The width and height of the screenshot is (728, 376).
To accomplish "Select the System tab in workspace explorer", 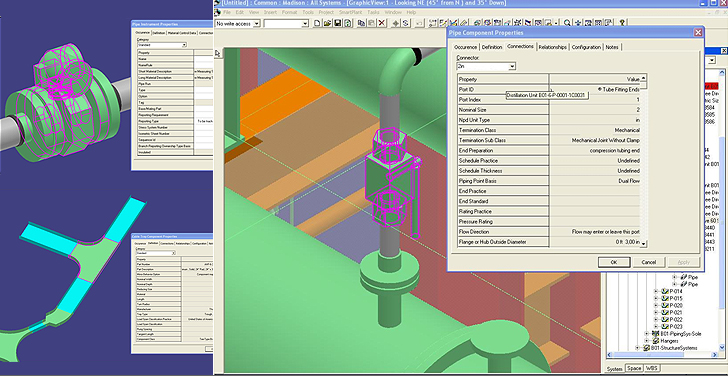I will 615,369.
